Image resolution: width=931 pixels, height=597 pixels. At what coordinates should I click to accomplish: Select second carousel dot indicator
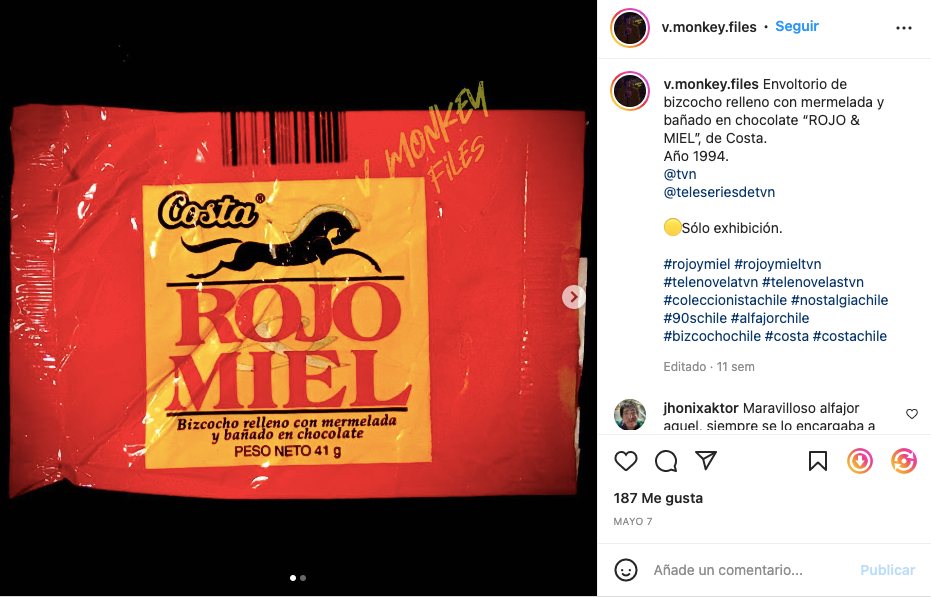coord(303,577)
